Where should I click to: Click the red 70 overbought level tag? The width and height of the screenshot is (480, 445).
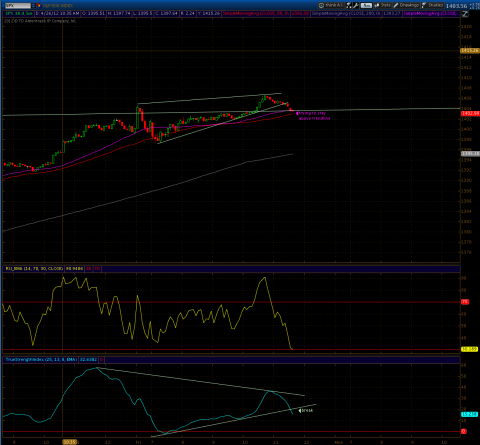465,302
